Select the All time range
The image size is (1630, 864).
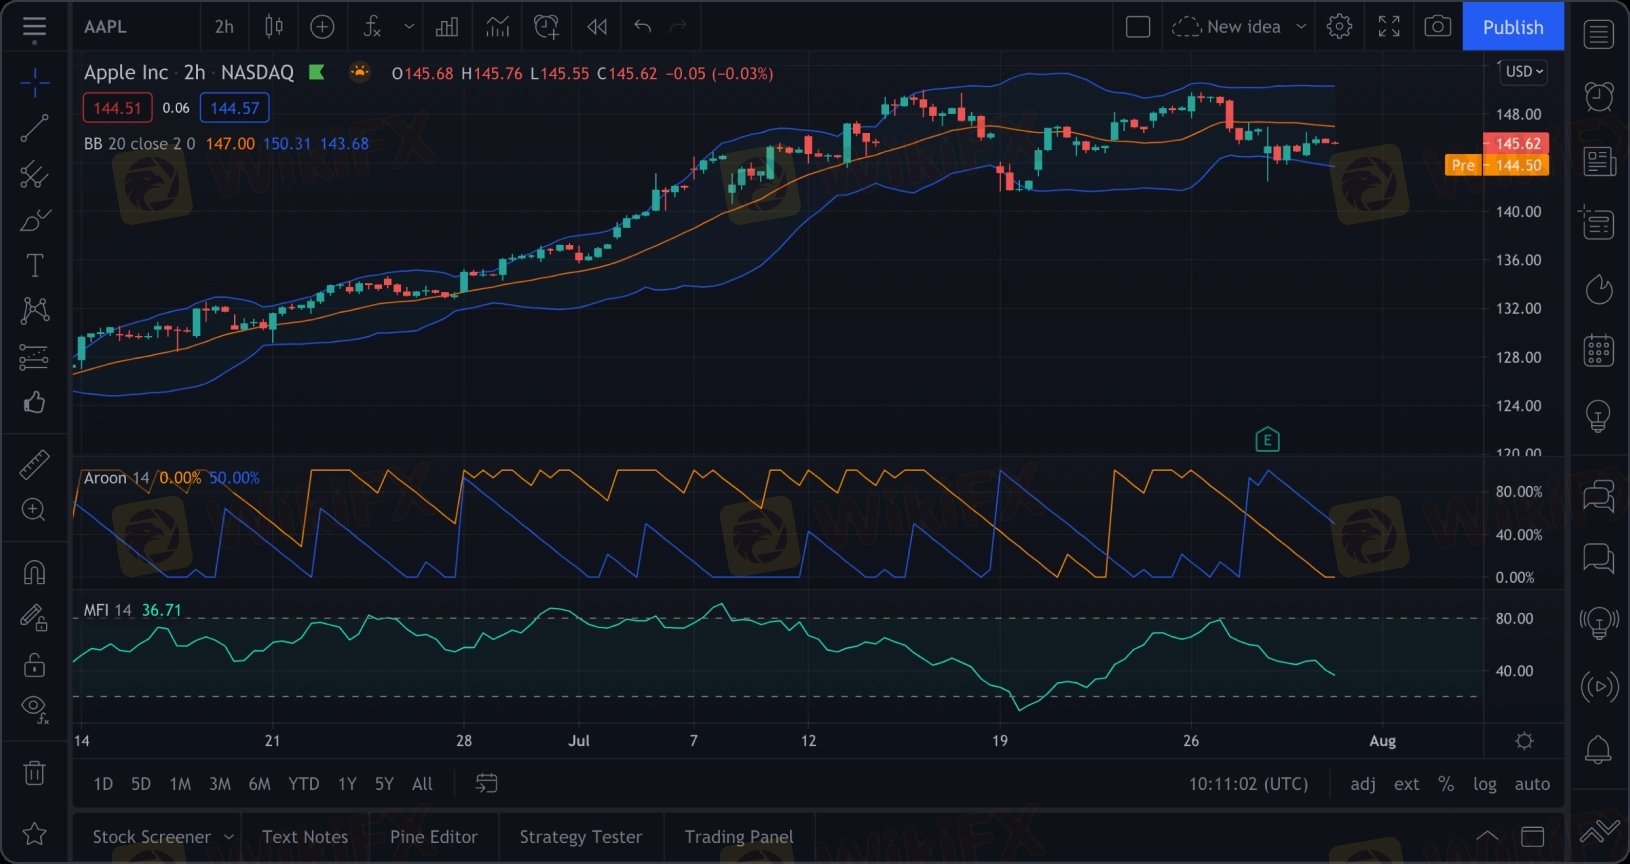point(423,784)
